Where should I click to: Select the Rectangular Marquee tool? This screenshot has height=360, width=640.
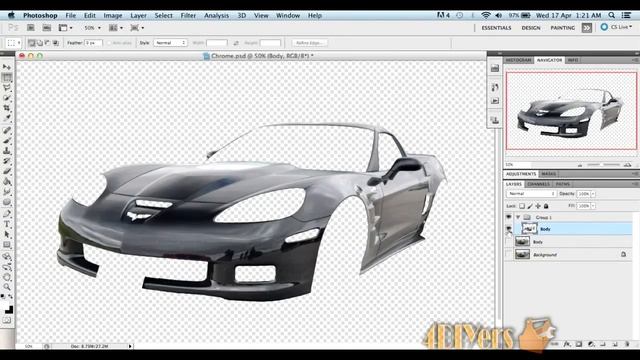(7, 78)
